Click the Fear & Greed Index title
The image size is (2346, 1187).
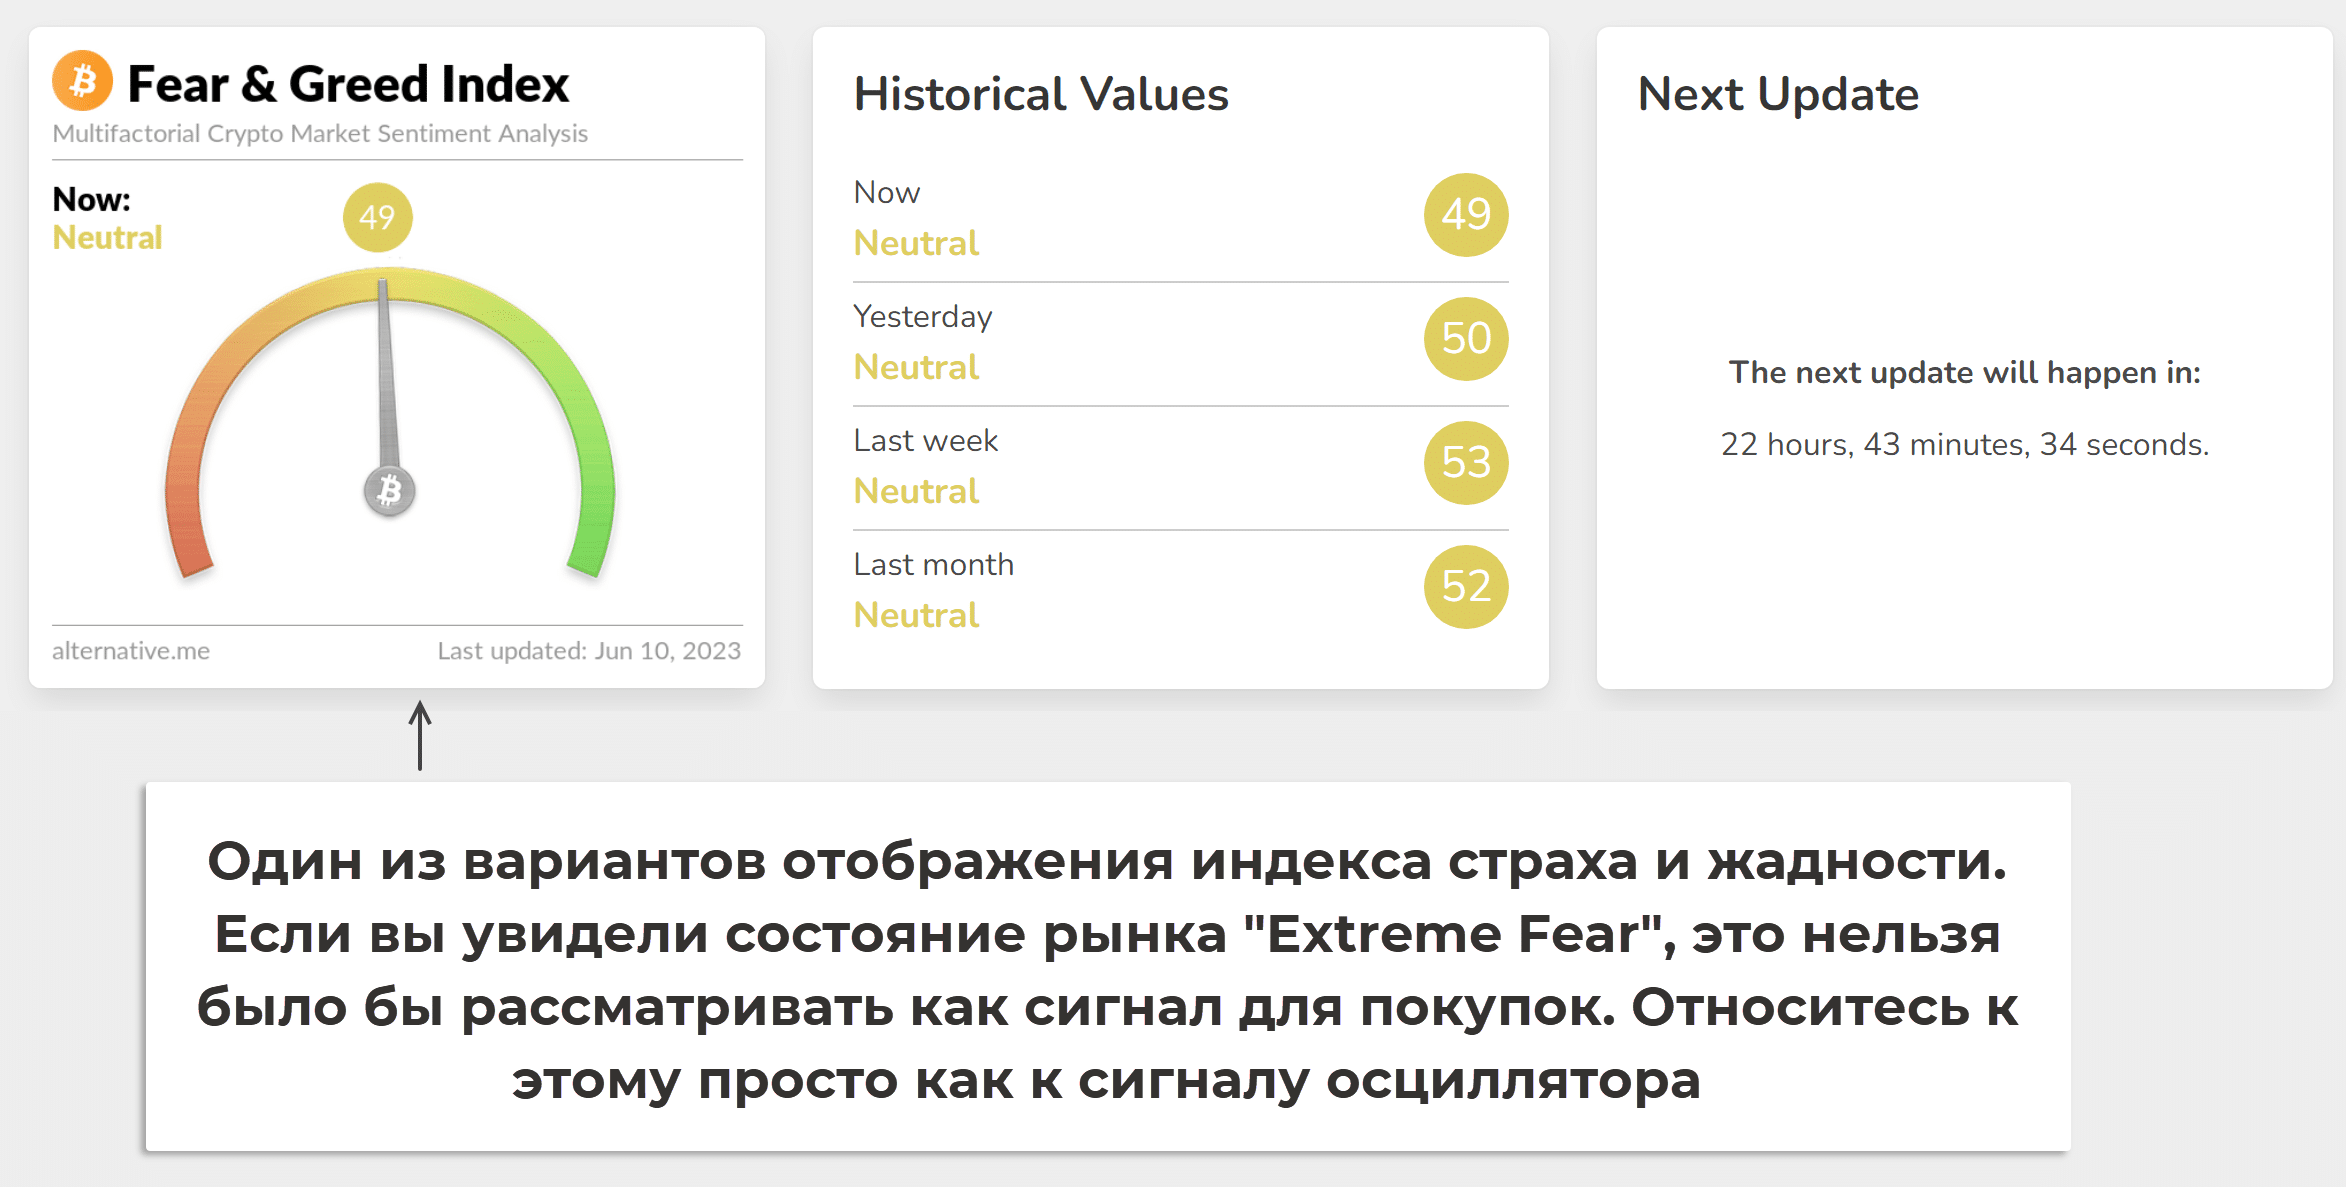coord(348,84)
